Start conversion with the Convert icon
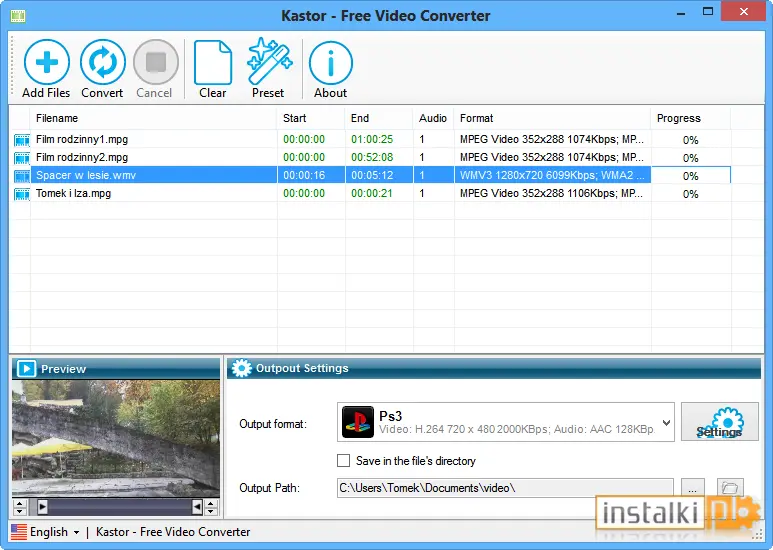Screen dimensions: 773x550 103,63
